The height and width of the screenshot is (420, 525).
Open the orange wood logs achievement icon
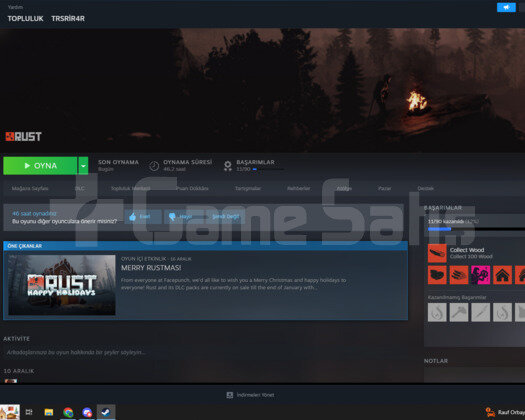(x=459, y=275)
